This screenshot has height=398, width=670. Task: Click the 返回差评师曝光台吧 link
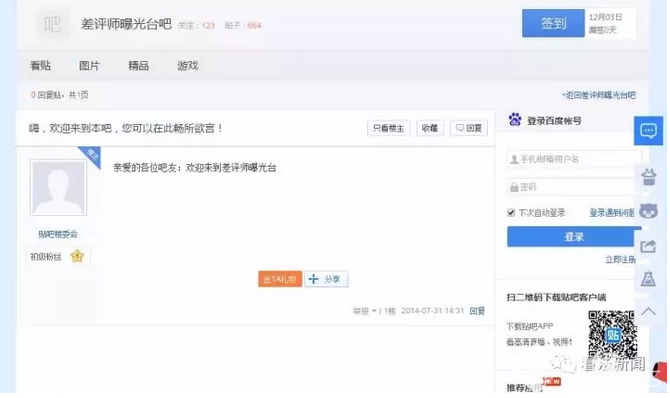599,95
